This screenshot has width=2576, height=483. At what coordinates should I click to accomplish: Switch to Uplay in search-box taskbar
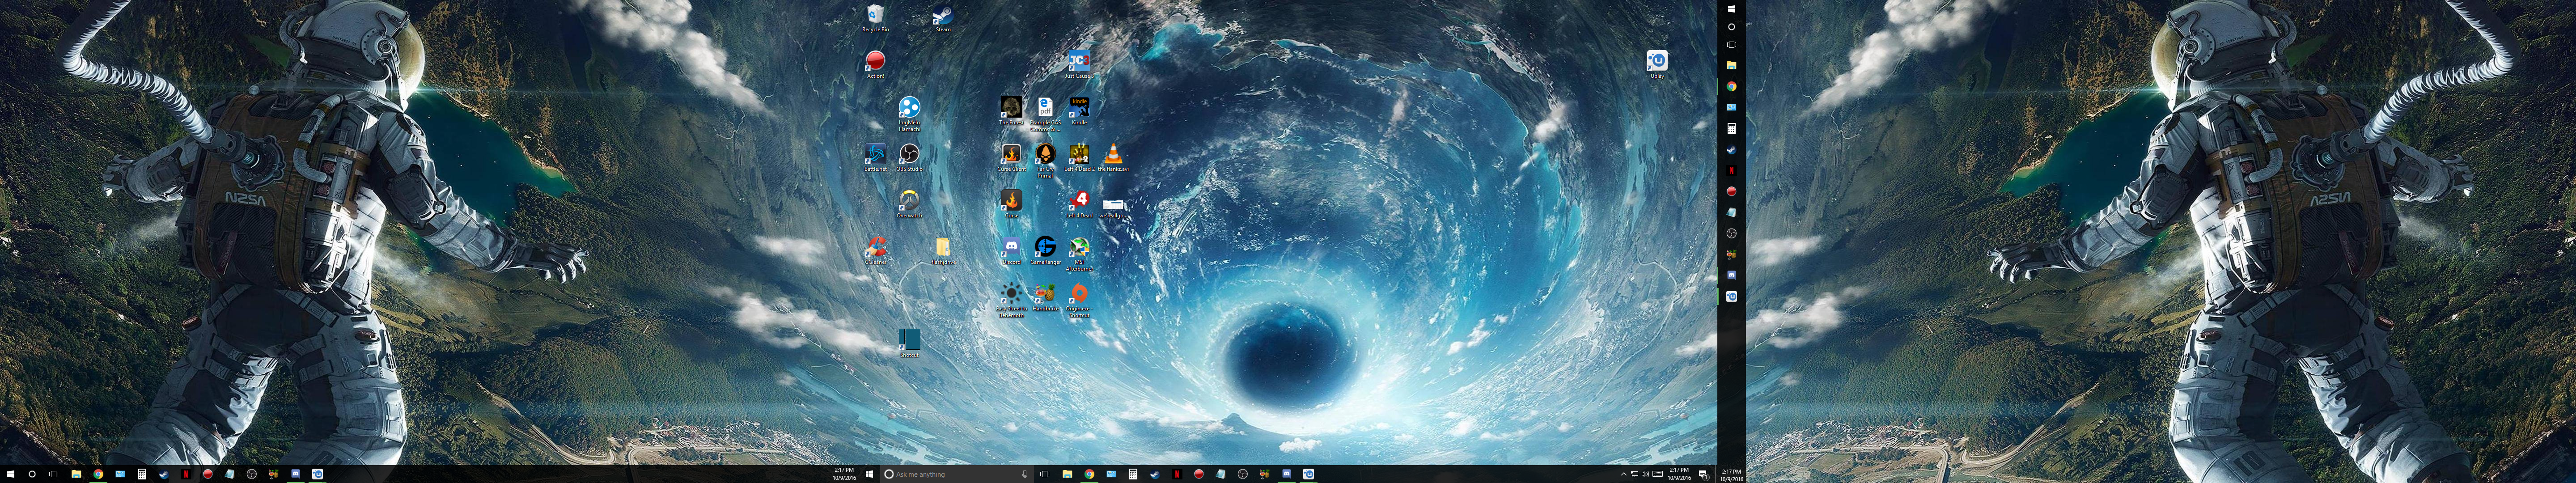coord(1308,474)
